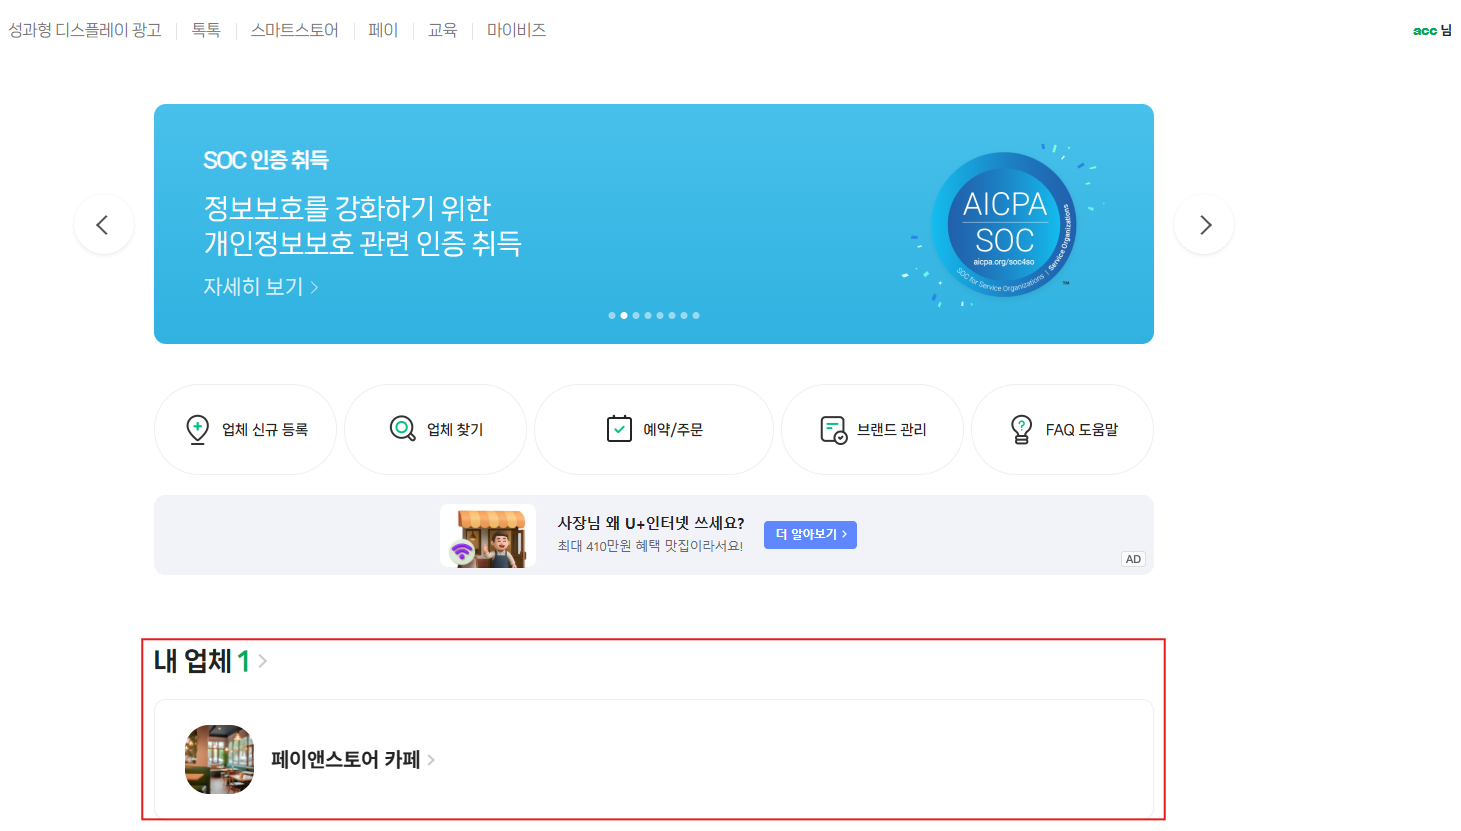Click the 더 알아보기 ad button
Image resolution: width=1461 pixels, height=831 pixels.
click(810, 535)
